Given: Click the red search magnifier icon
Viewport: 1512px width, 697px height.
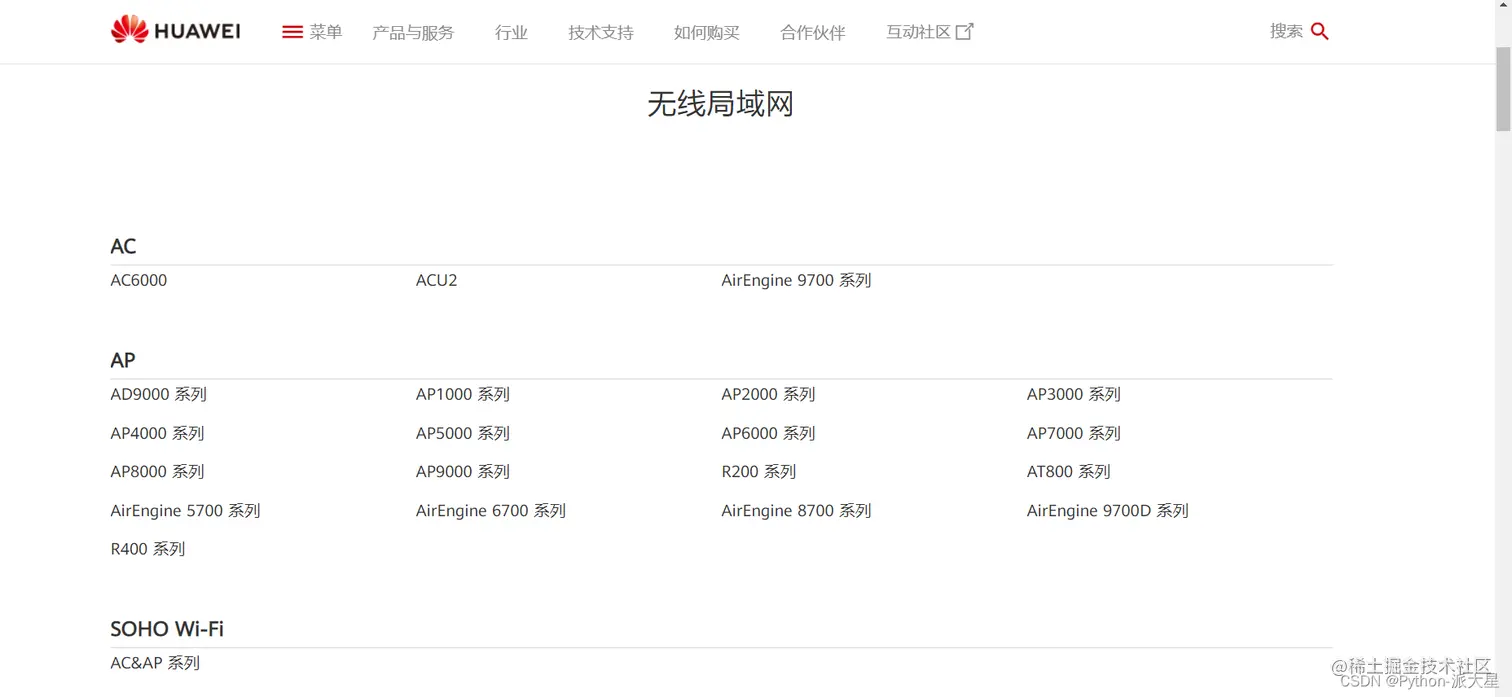Looking at the screenshot, I should pos(1319,32).
